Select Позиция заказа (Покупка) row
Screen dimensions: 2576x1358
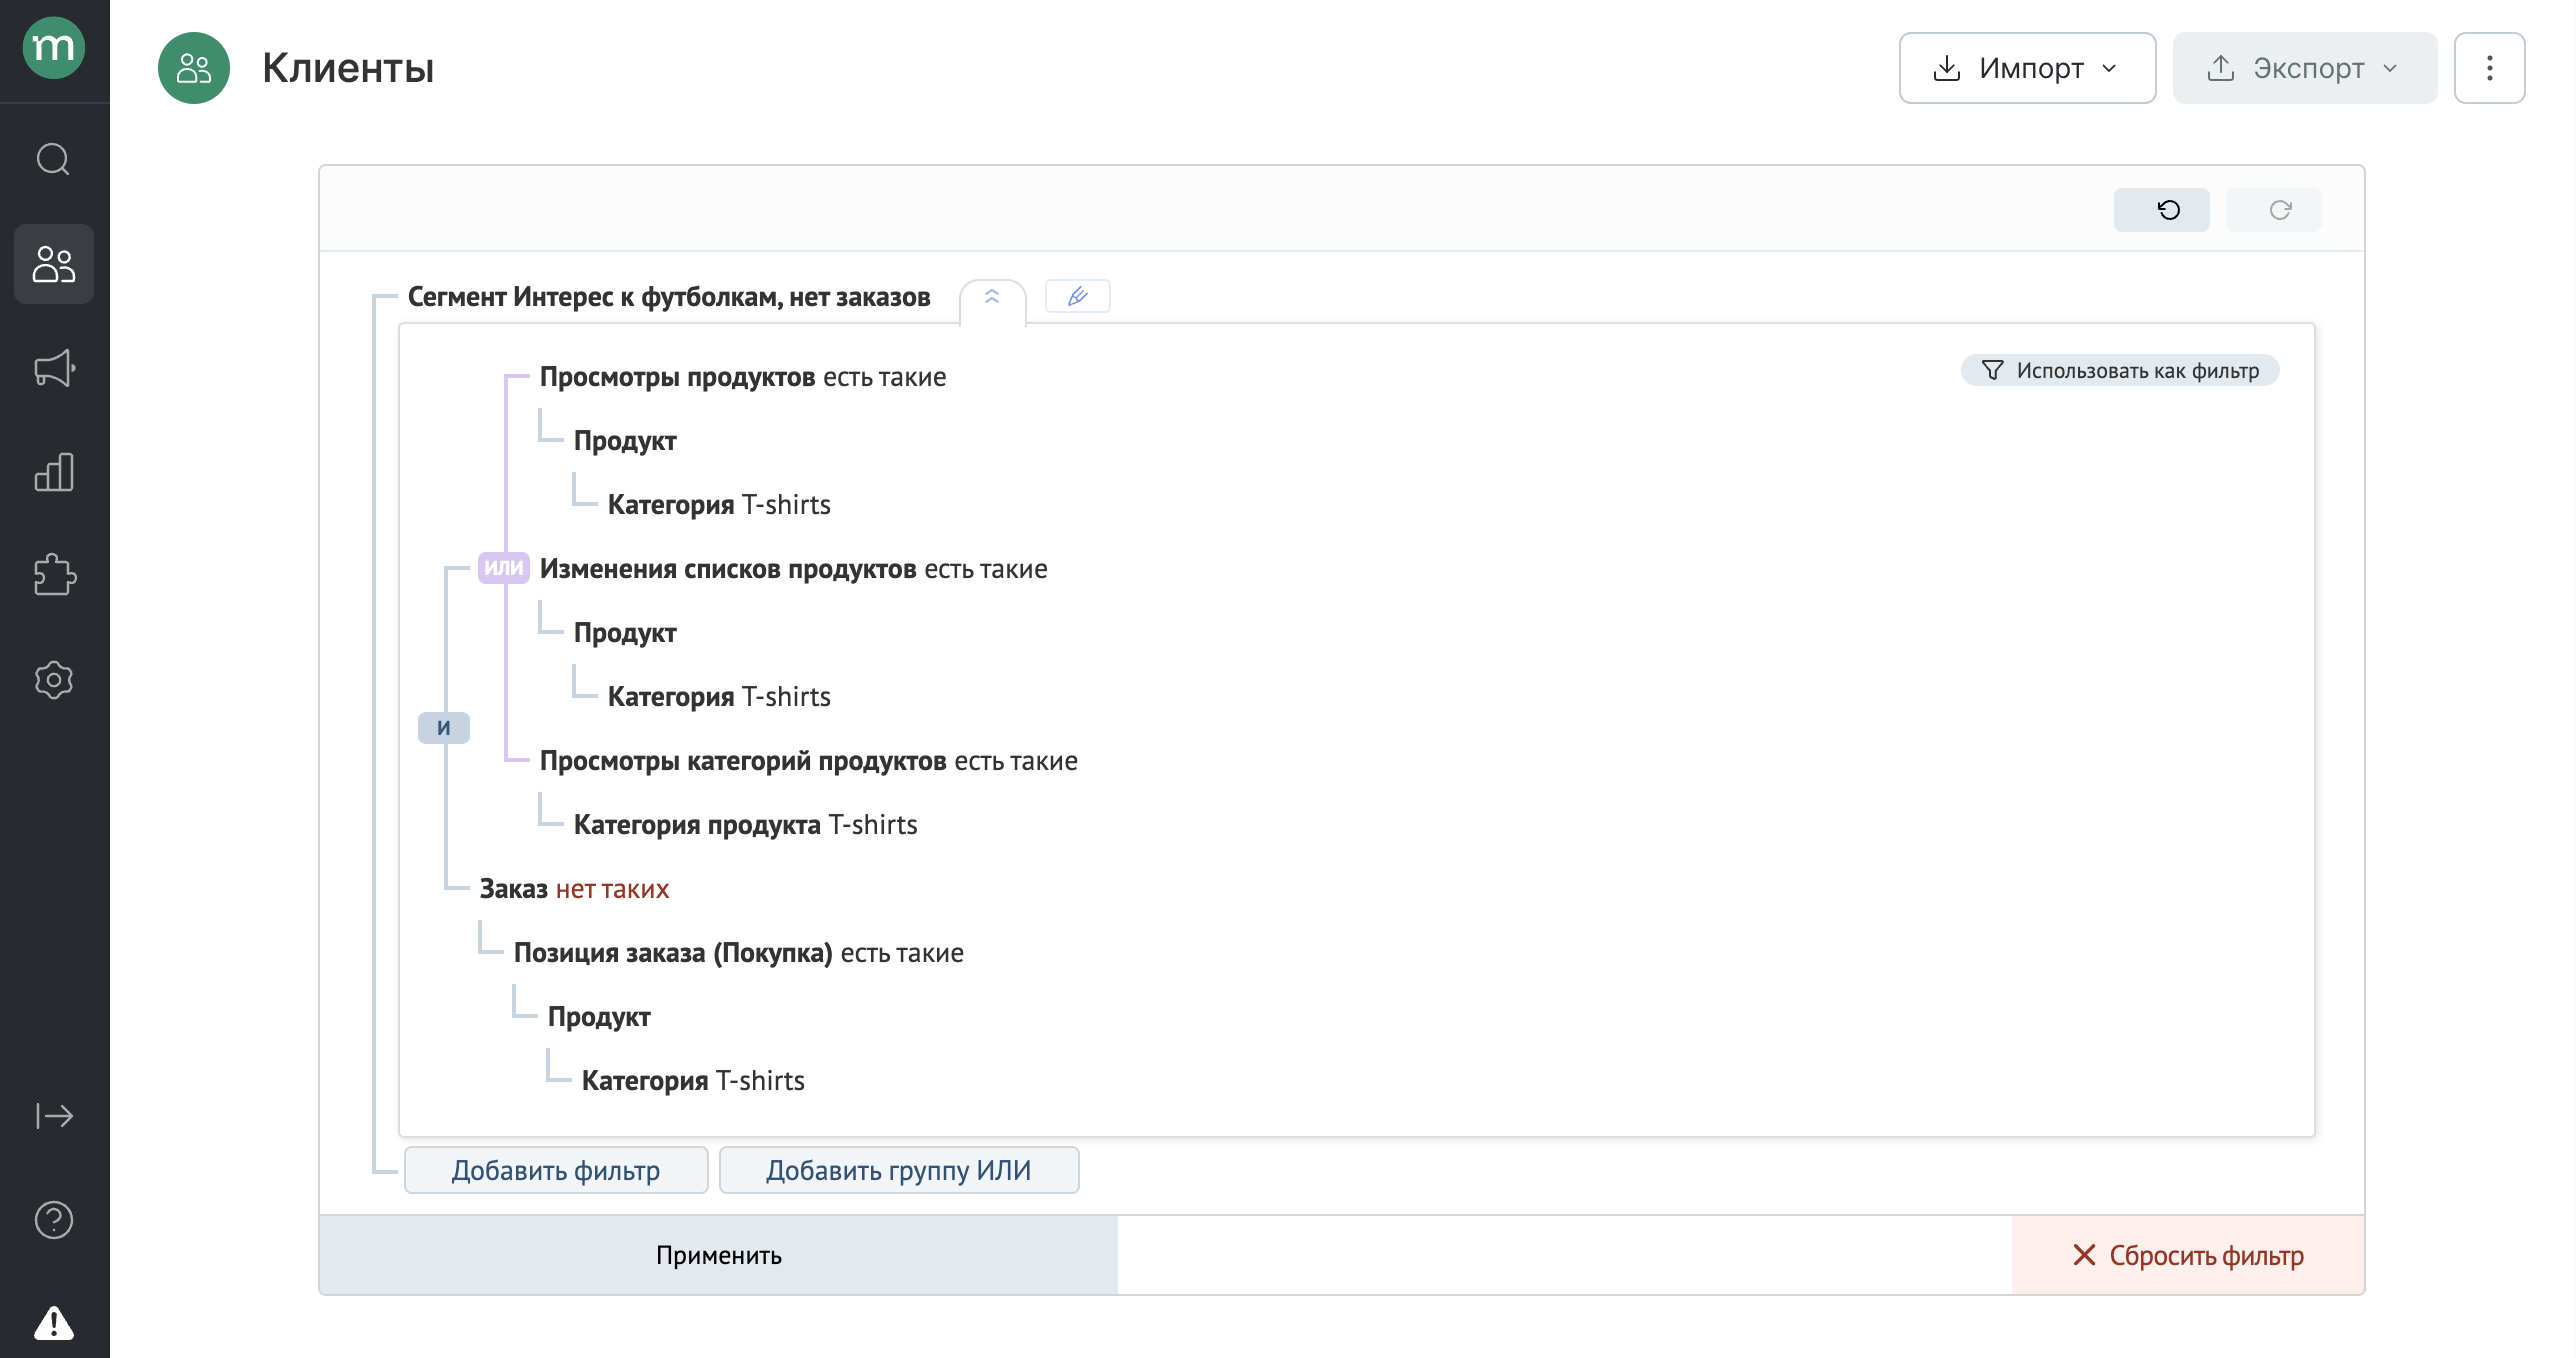pos(739,953)
